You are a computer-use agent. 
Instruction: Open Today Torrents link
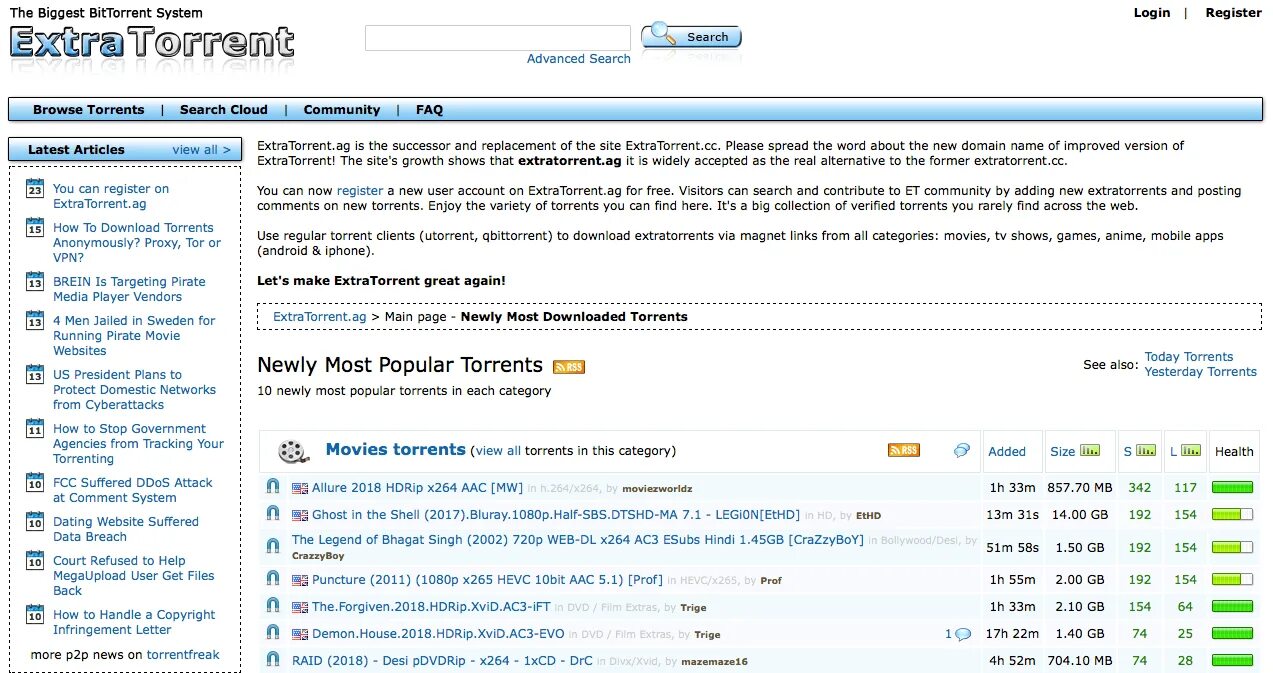click(1189, 357)
